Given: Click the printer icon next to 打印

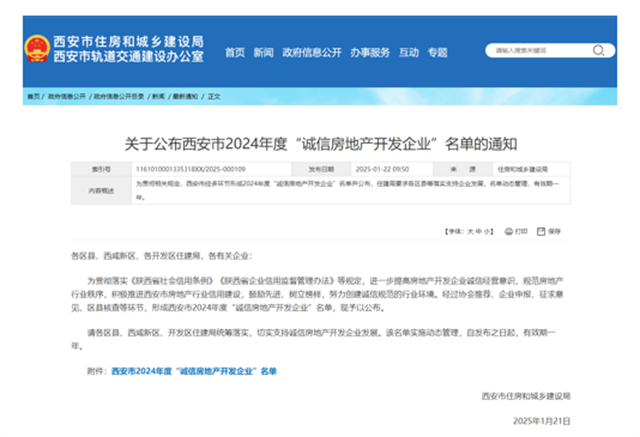Looking at the screenshot, I should (x=509, y=231).
